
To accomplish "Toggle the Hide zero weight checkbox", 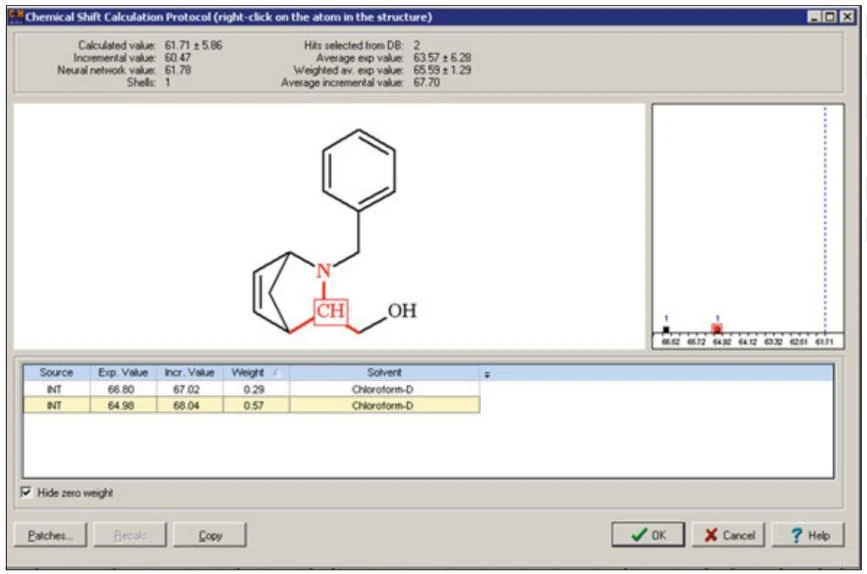I will tap(26, 492).
